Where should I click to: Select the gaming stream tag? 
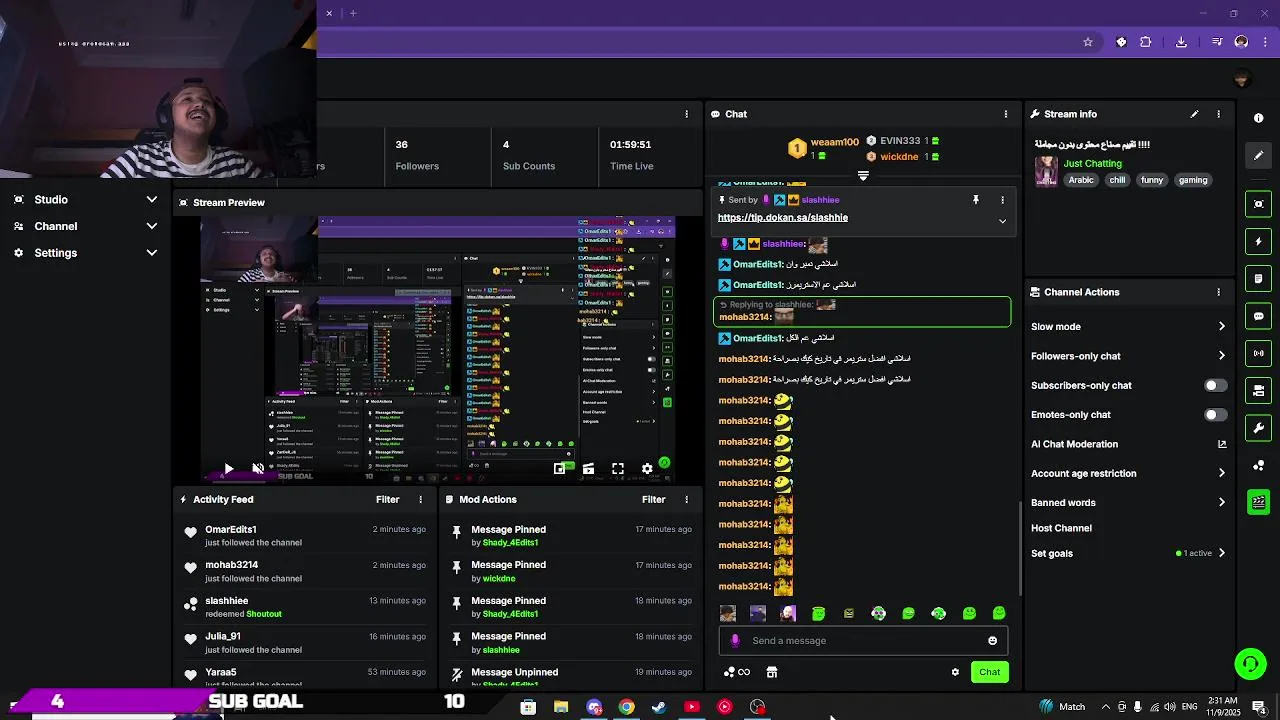tap(1193, 180)
